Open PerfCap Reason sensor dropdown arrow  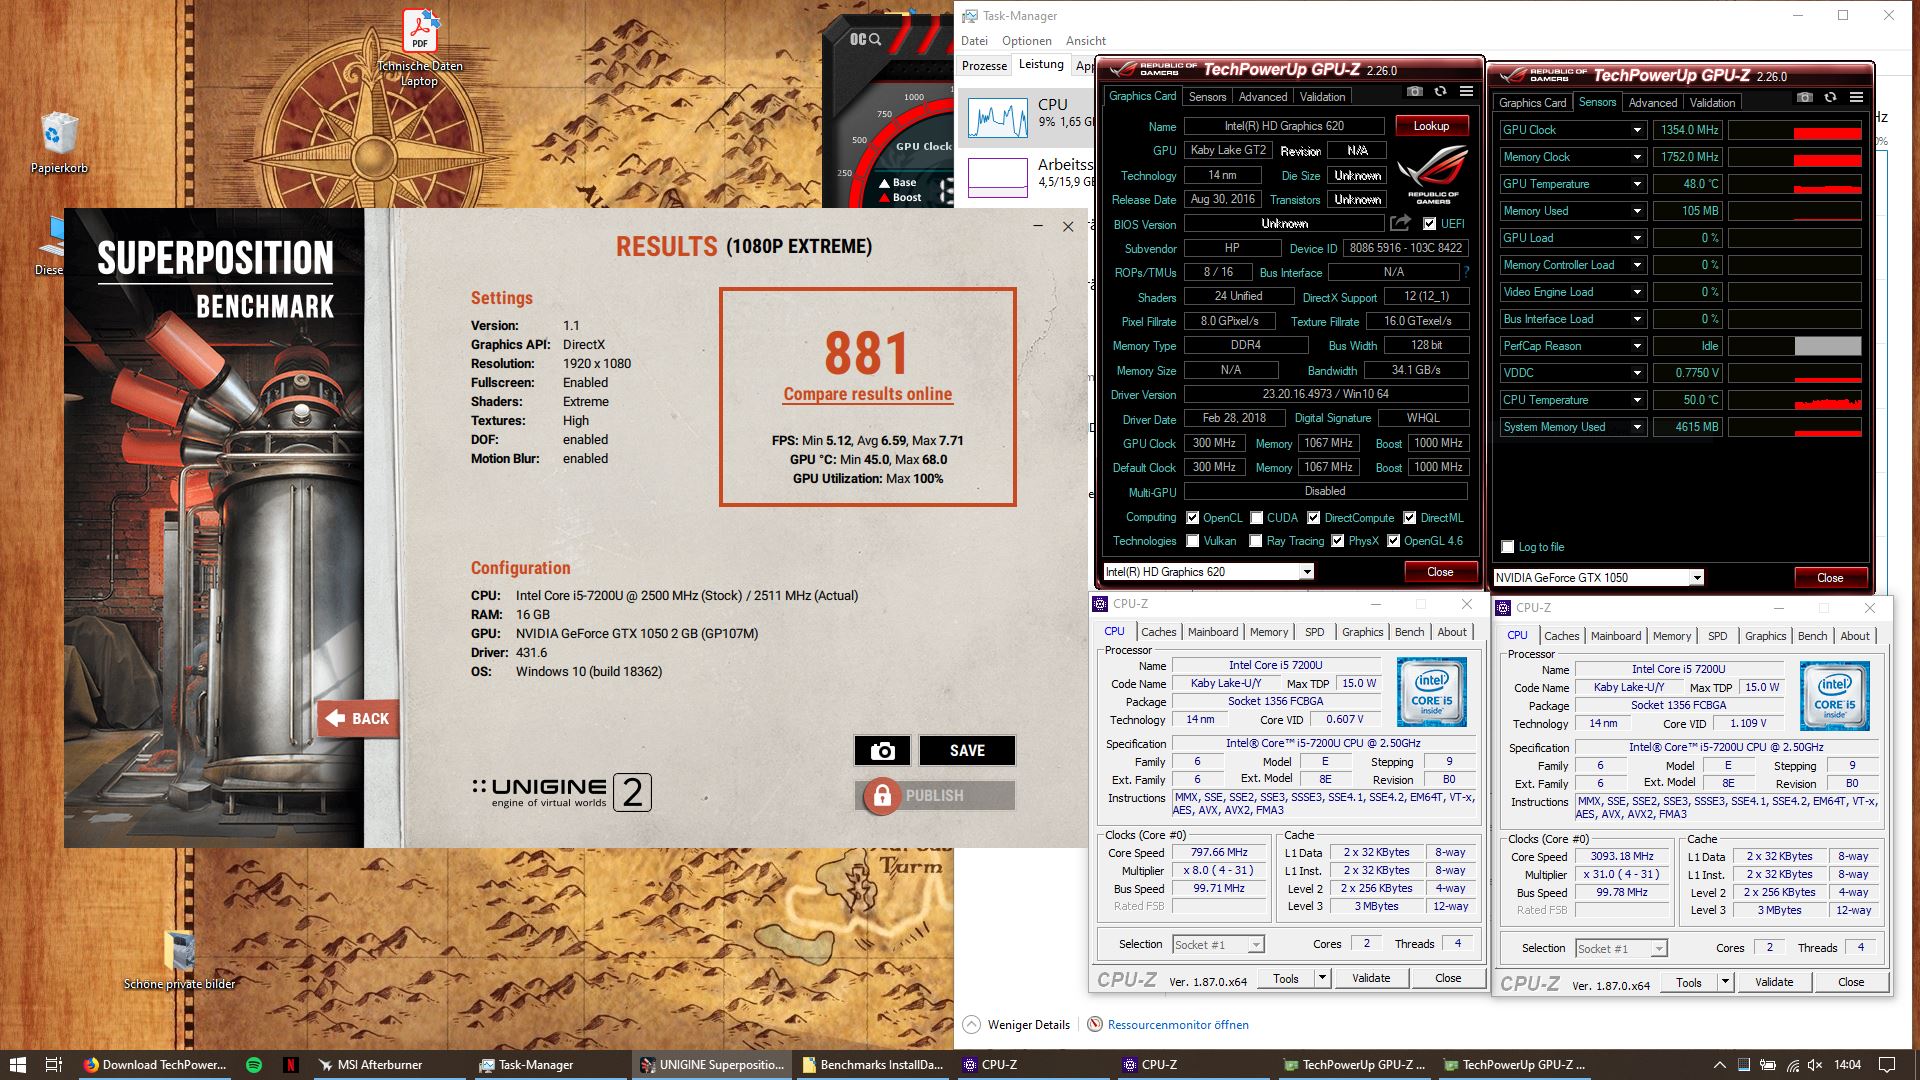click(1636, 346)
